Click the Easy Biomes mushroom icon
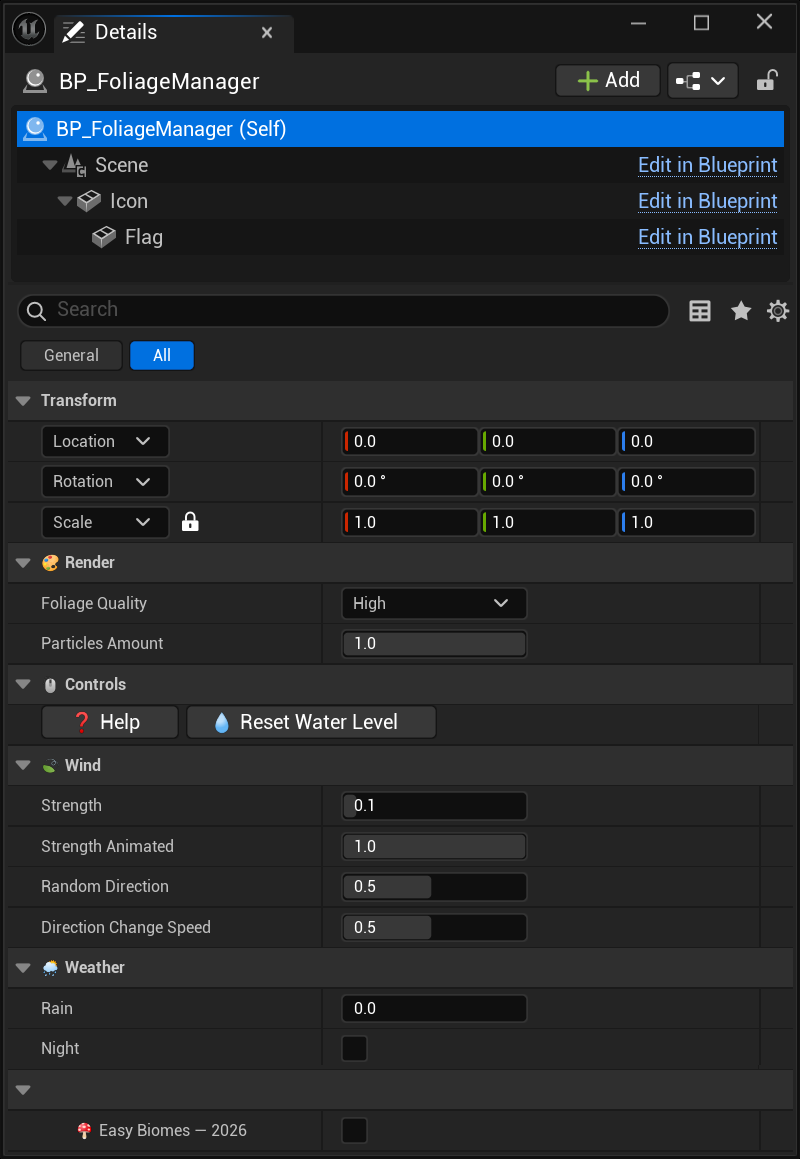The height and width of the screenshot is (1159, 800). [84, 1130]
